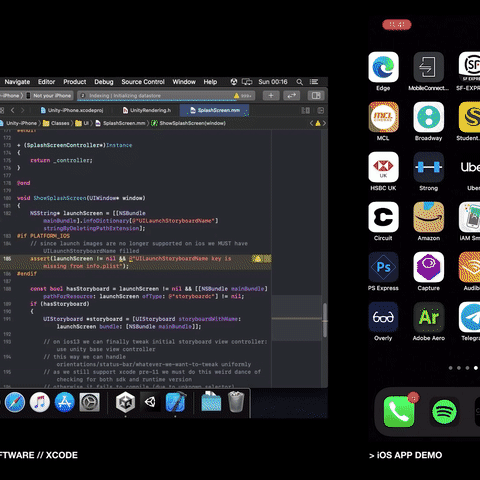
Task: Open the Unity editor in dock
Action: pos(150,402)
